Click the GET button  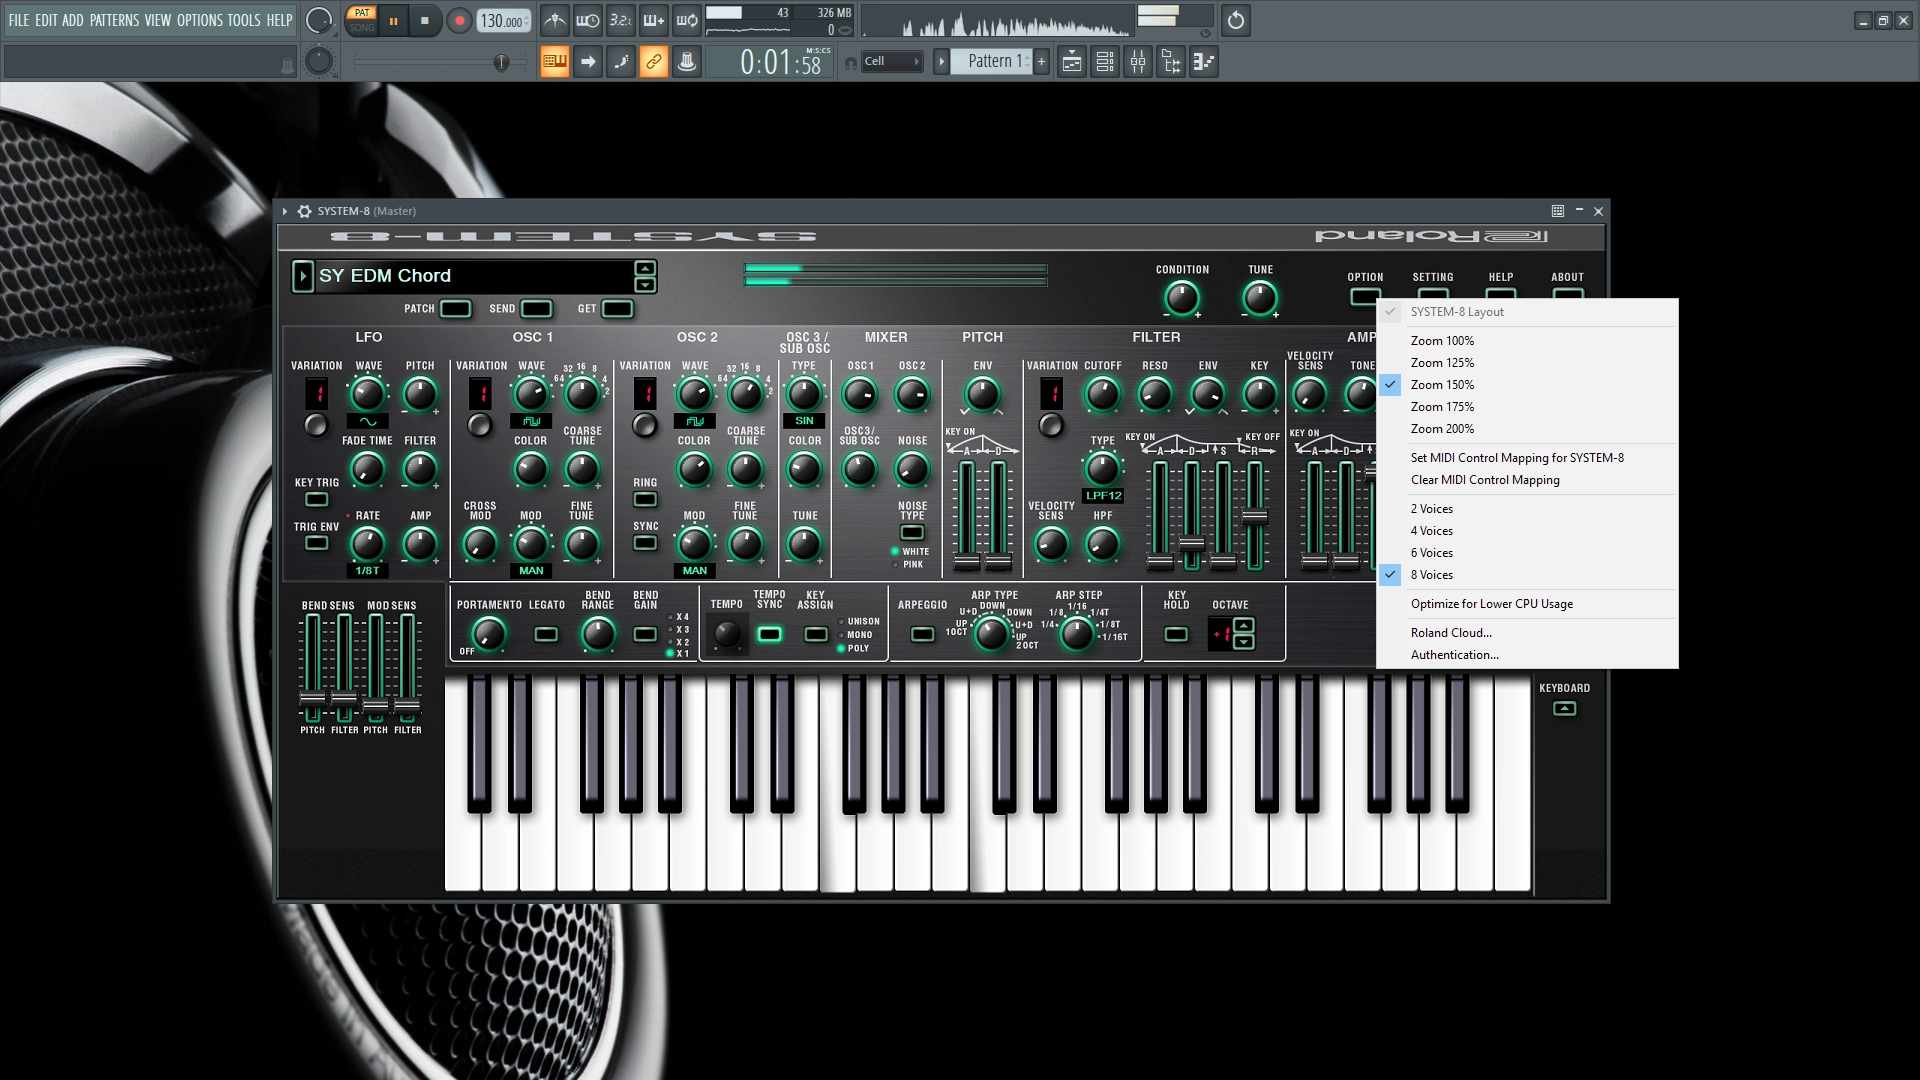(x=617, y=308)
